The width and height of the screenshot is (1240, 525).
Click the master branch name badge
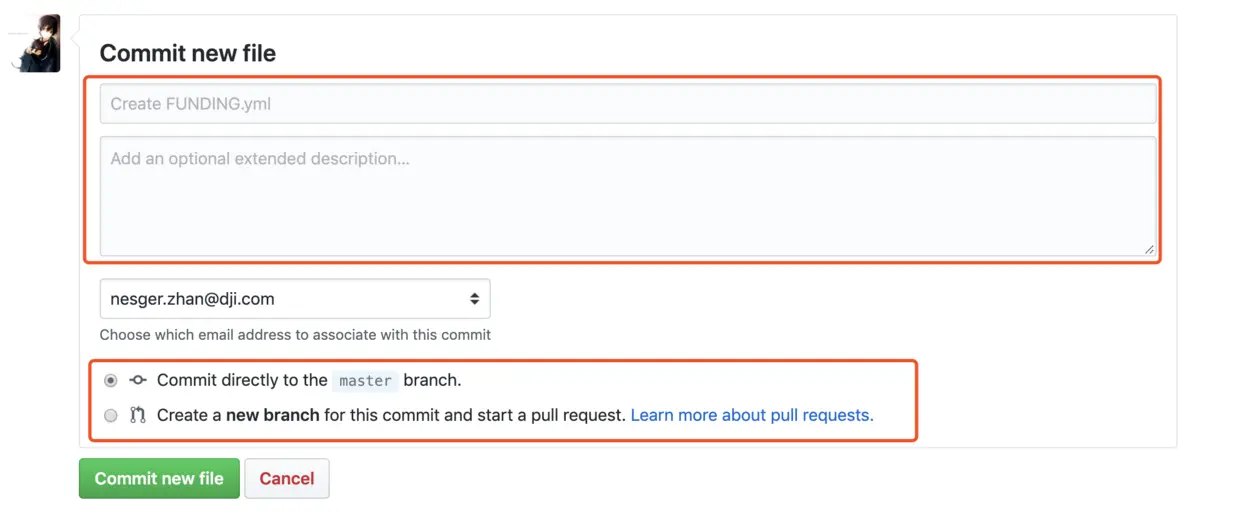point(365,381)
